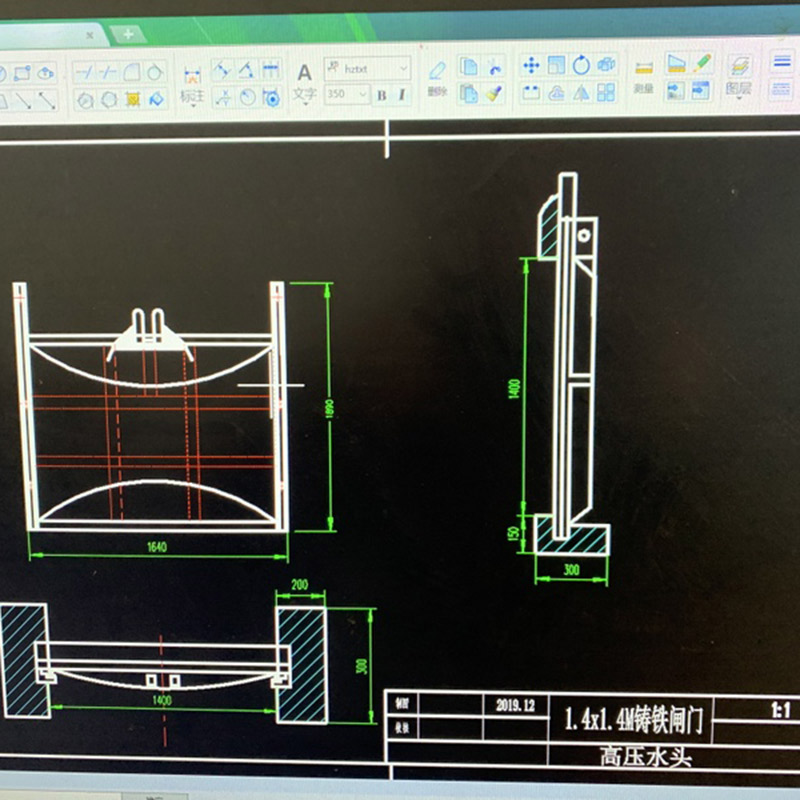800x800 pixels.
Task: Select the tangent circle tool
Action: click(x=155, y=72)
